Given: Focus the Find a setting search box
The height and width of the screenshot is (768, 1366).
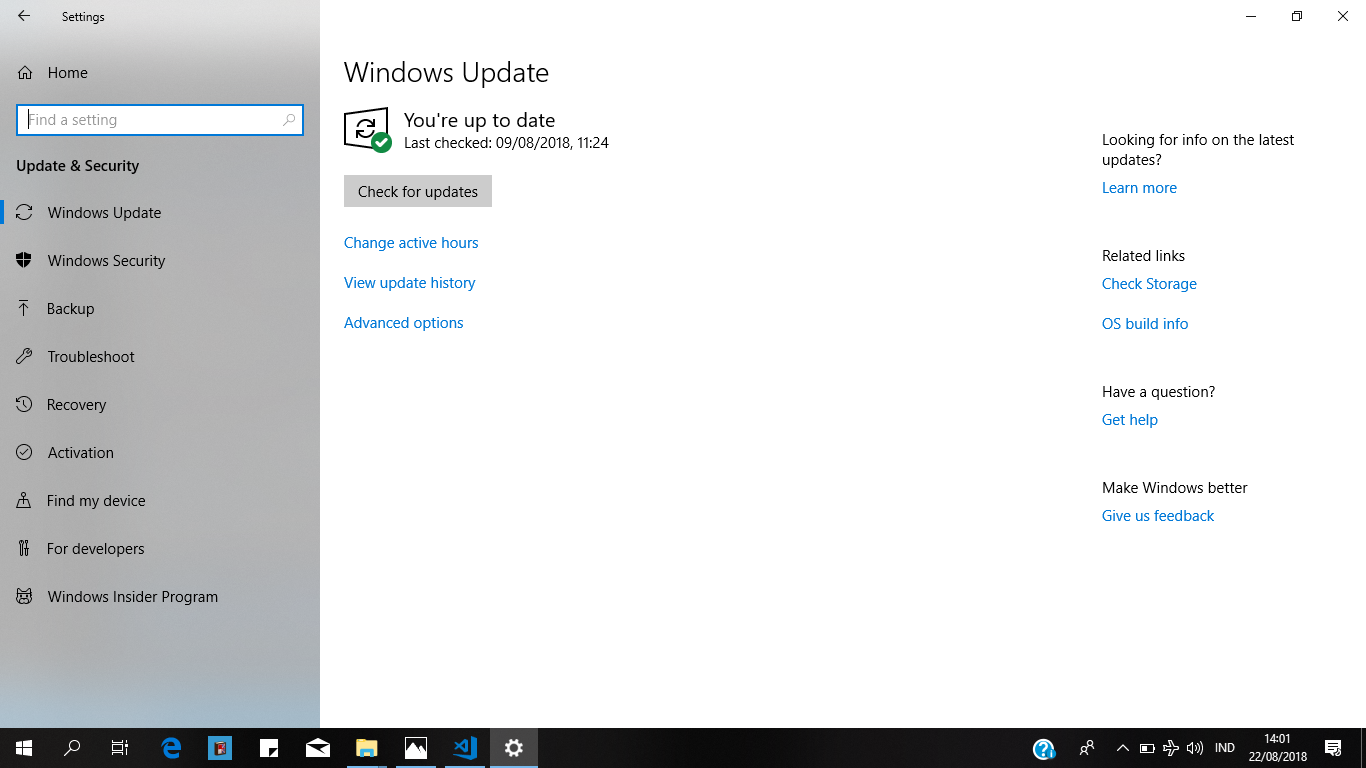Looking at the screenshot, I should 160,120.
